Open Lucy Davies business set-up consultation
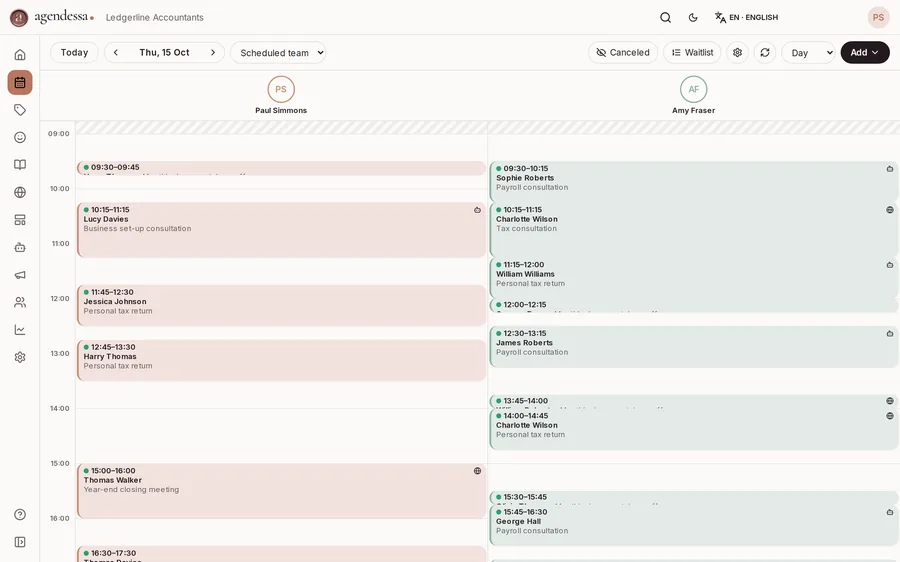The image size is (900, 562). 281,230
